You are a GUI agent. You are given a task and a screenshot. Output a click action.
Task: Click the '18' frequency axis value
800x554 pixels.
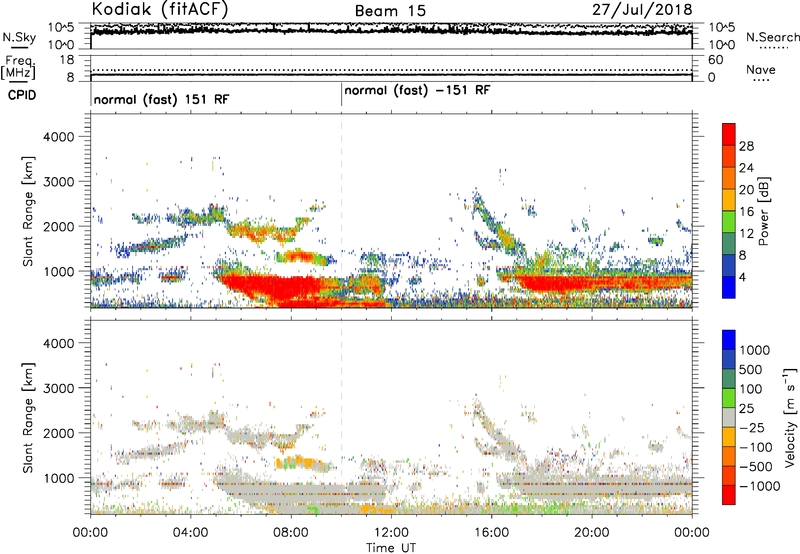point(67,60)
